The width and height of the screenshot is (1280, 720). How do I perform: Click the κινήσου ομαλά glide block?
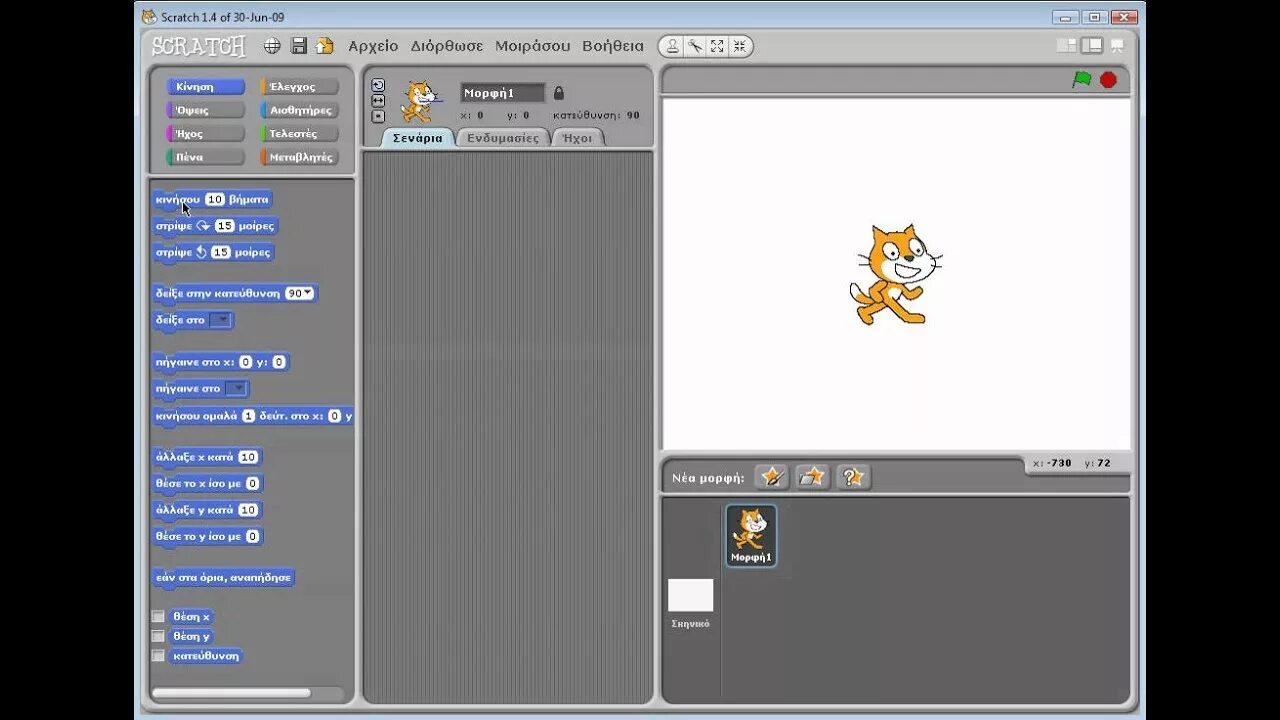coord(253,415)
